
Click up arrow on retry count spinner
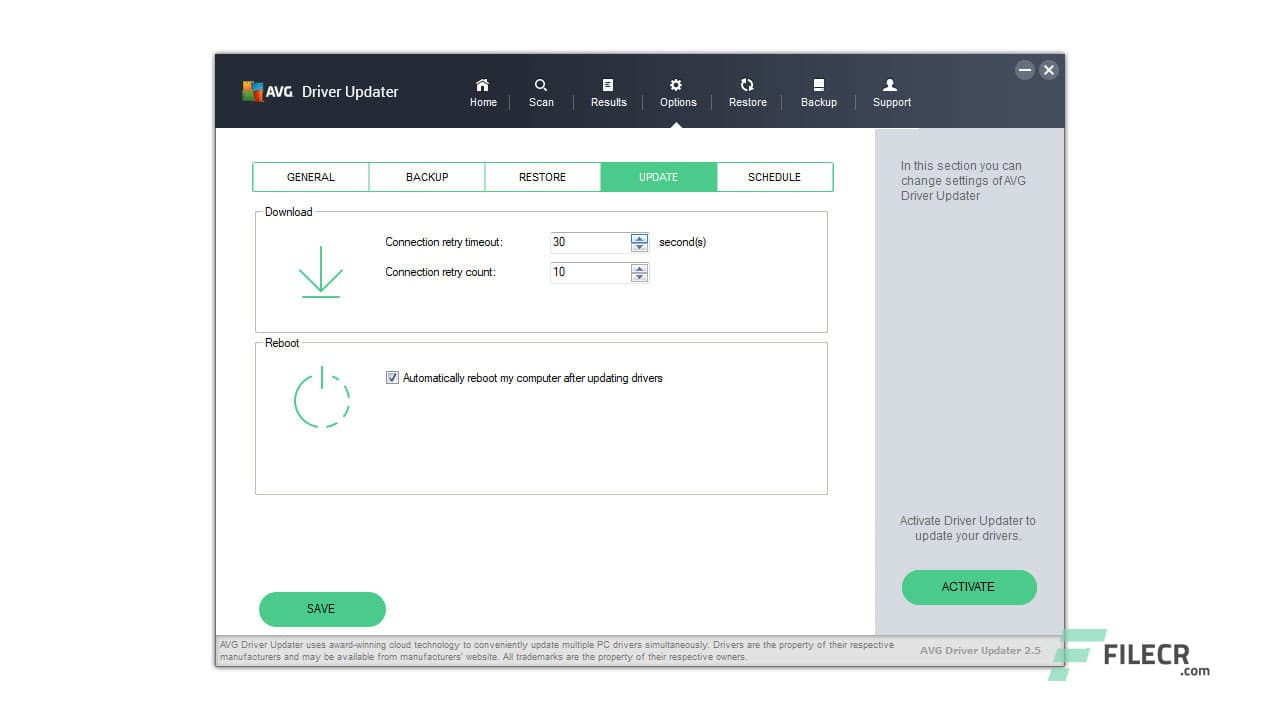tap(639, 267)
